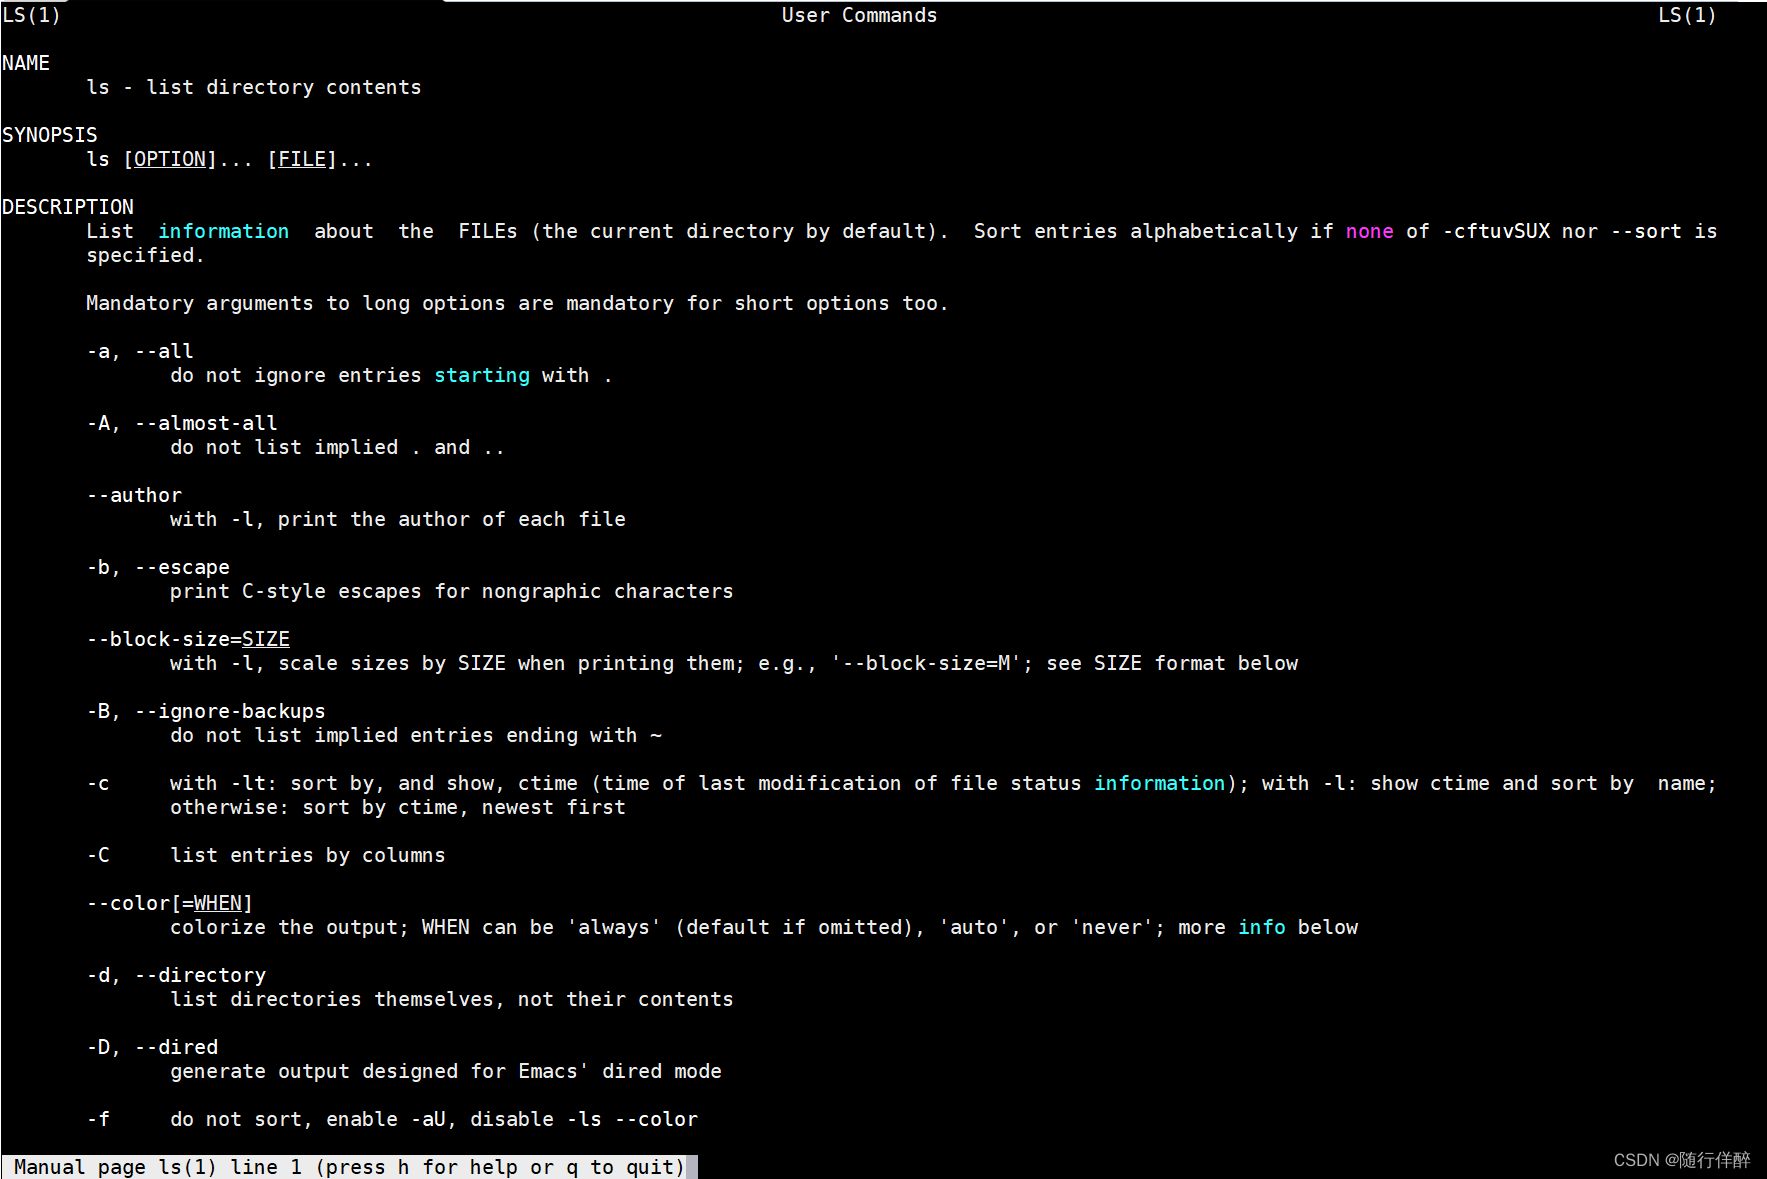Click the underlined SIZE after --block-size=

[266, 639]
